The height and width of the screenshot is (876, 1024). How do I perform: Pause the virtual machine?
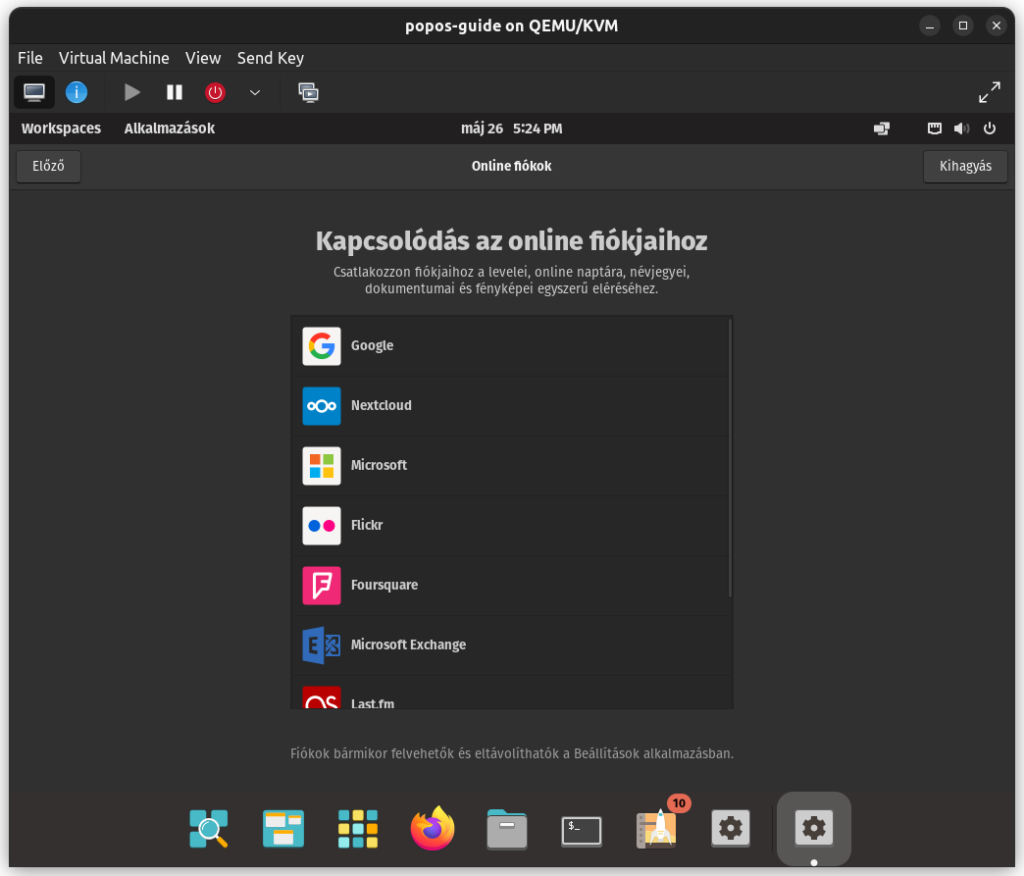coord(174,92)
